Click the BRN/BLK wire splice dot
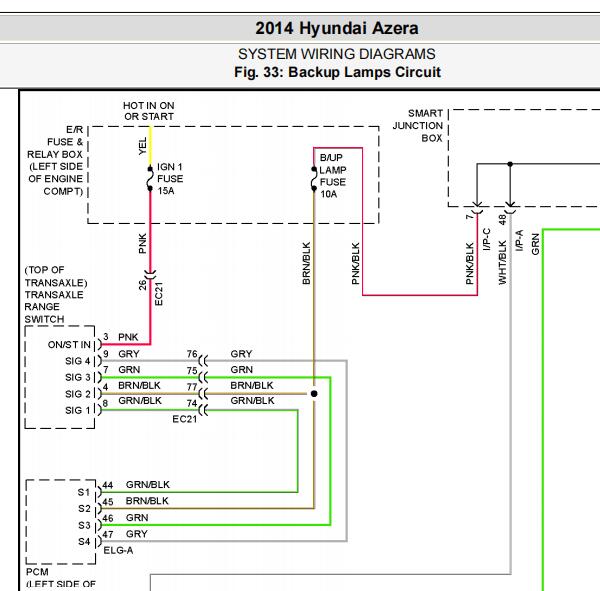This screenshot has width=600, height=591. coord(314,393)
